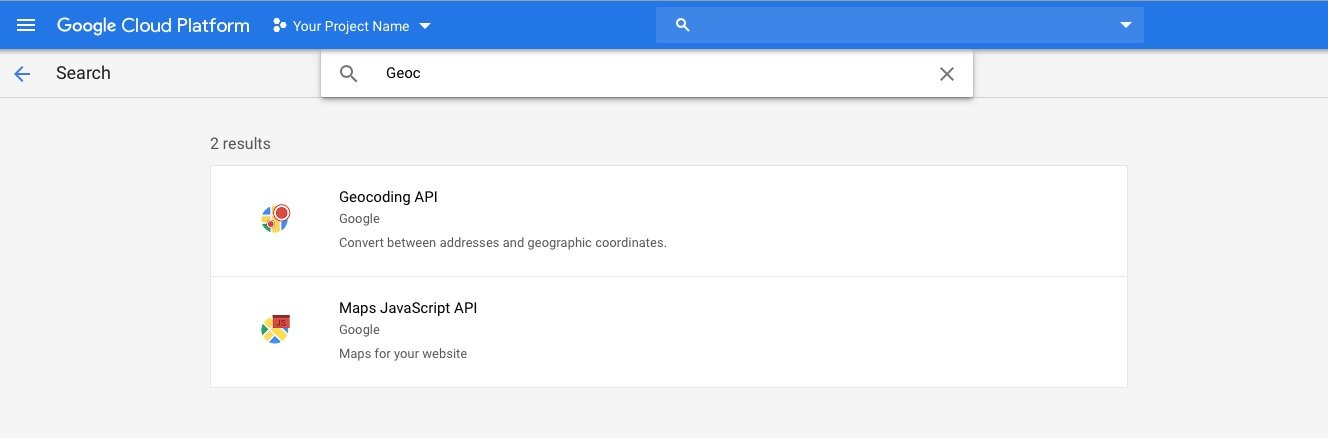Click Your Project Name in the header
Screen dimensions: 1328x438
click(351, 26)
